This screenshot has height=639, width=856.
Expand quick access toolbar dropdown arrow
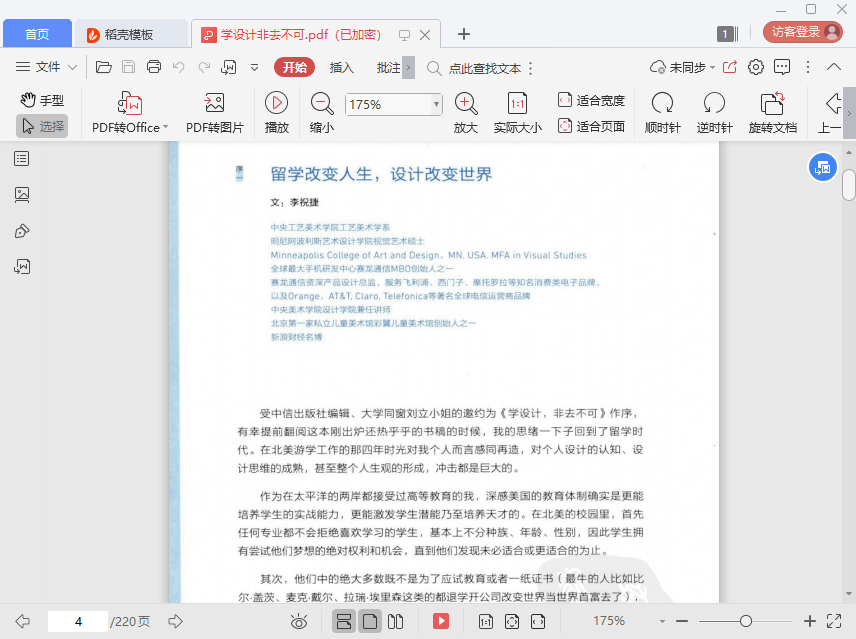pyautogui.click(x=254, y=68)
